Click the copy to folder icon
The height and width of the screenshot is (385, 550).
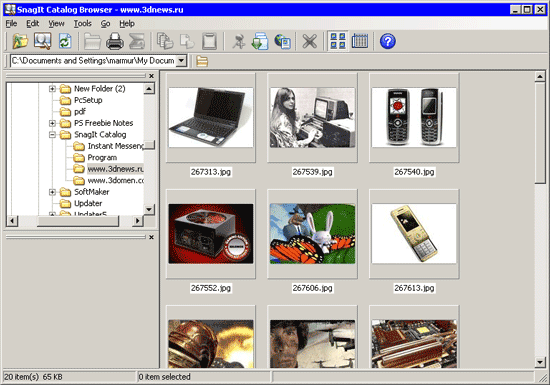click(165, 41)
